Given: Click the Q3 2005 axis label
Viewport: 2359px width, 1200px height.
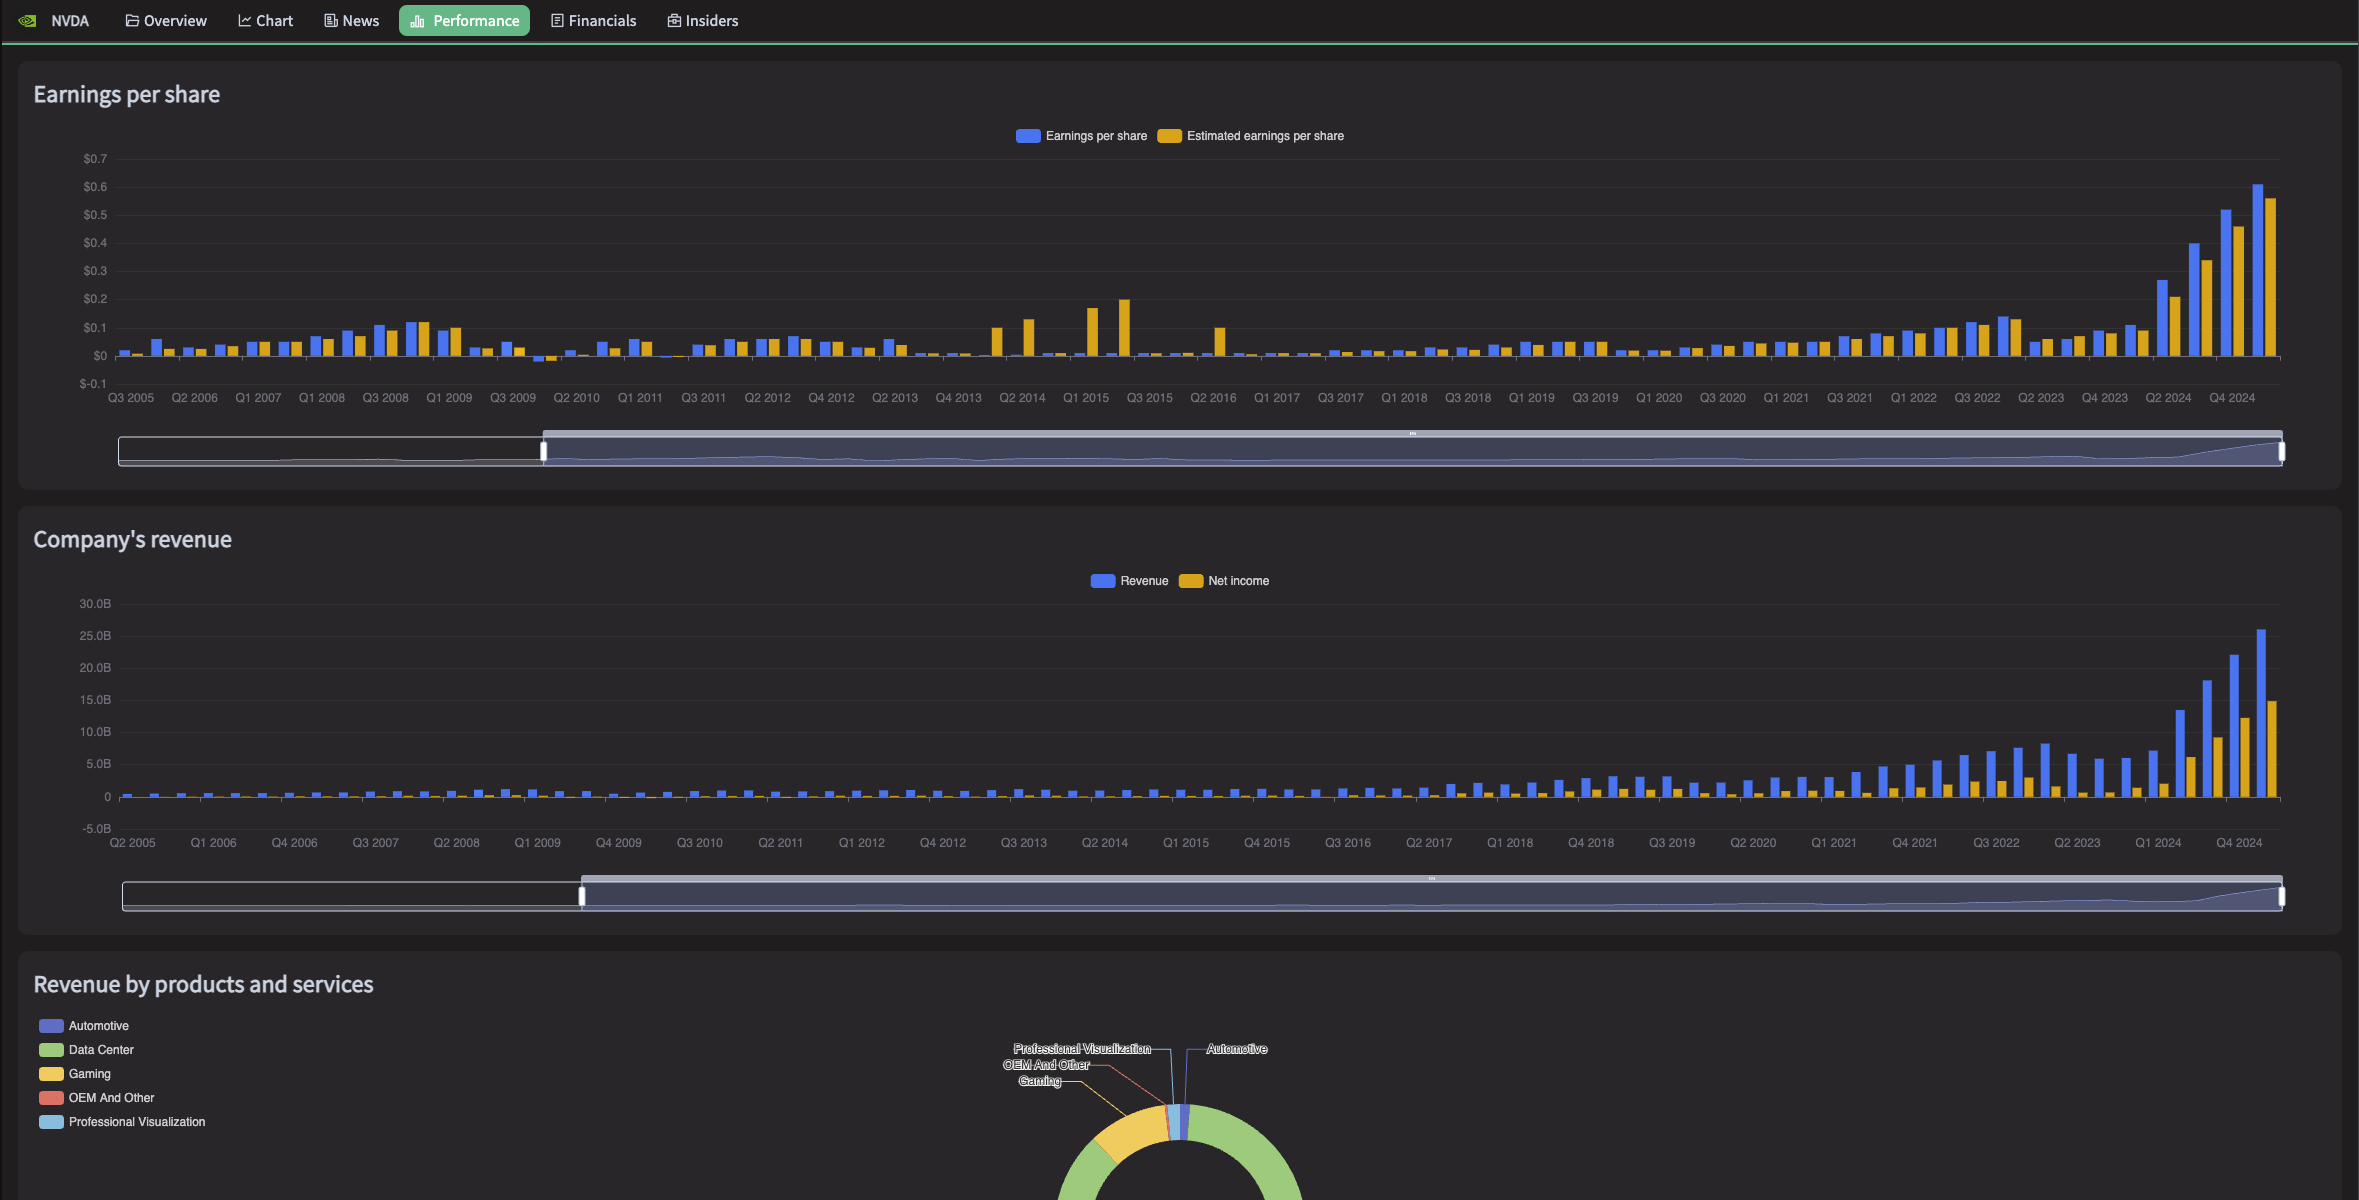Looking at the screenshot, I should (x=131, y=398).
